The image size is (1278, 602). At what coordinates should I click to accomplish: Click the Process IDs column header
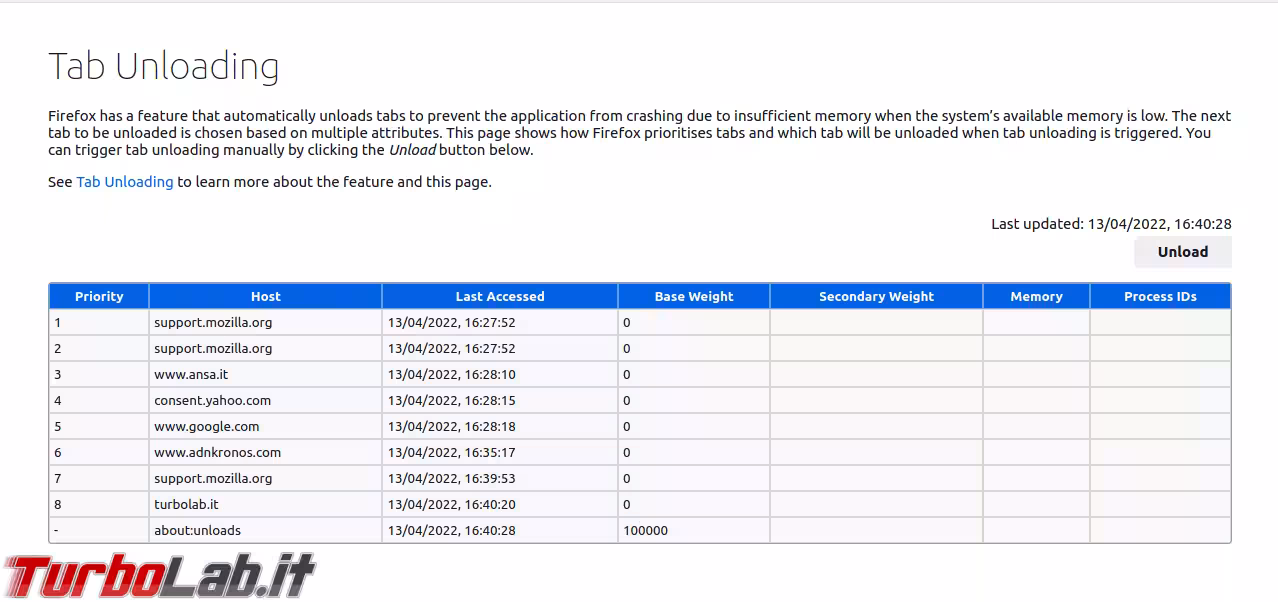click(x=1159, y=296)
